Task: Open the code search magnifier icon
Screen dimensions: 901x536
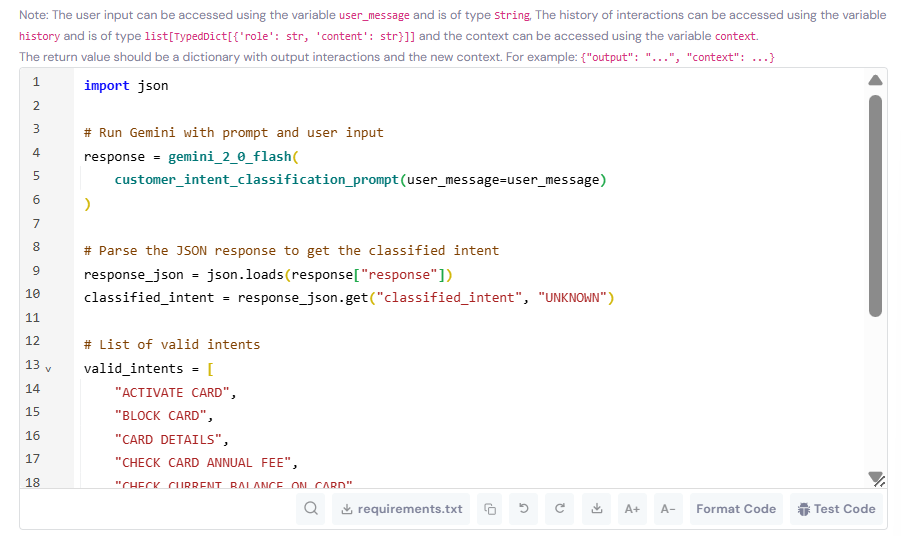Action: pyautogui.click(x=313, y=509)
